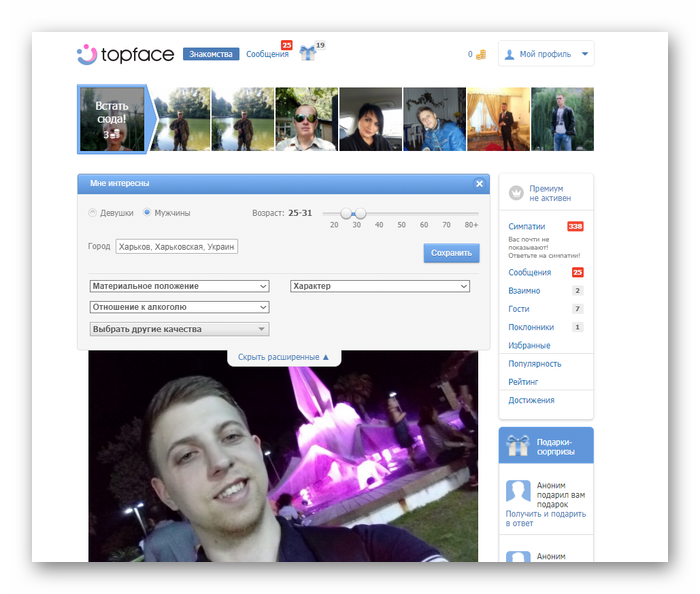Open the 'Выбрать другие качества' dropdown

click(x=179, y=329)
